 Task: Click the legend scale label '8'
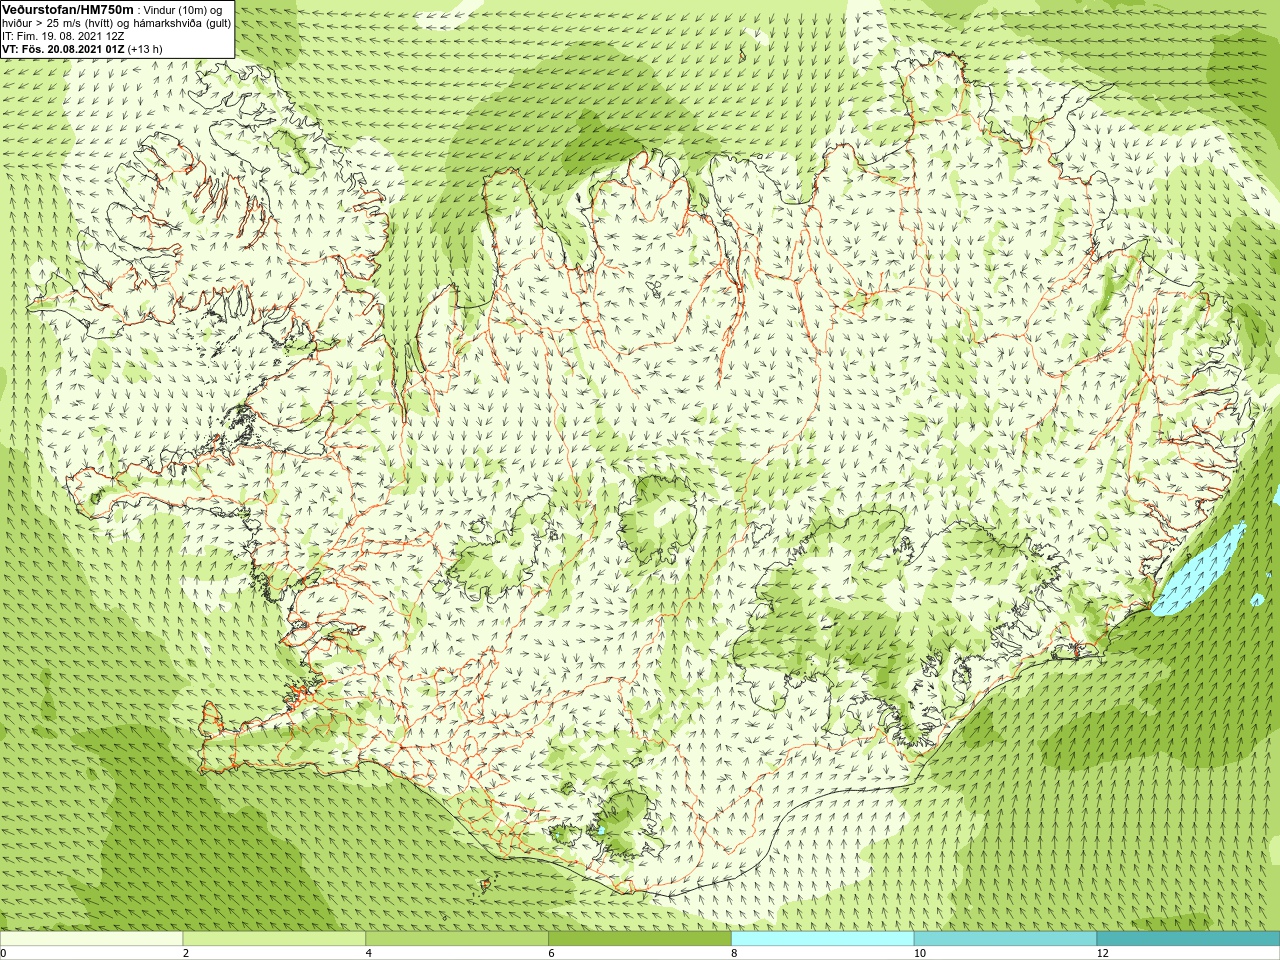click(x=734, y=953)
